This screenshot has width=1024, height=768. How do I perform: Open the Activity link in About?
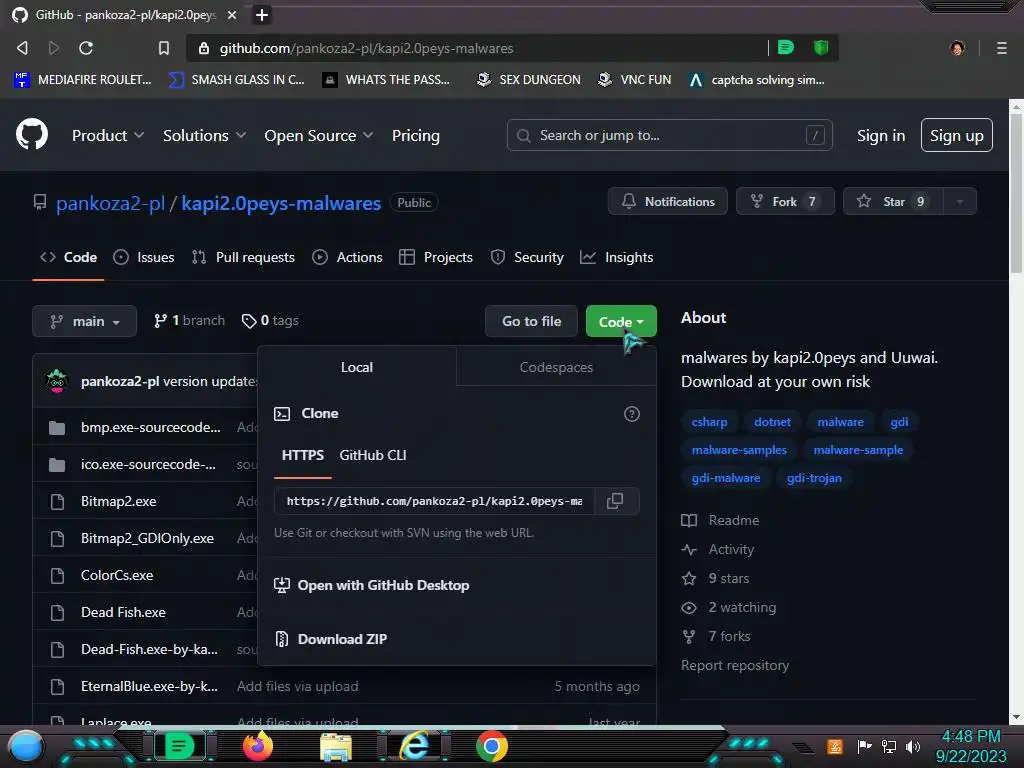(x=718, y=549)
